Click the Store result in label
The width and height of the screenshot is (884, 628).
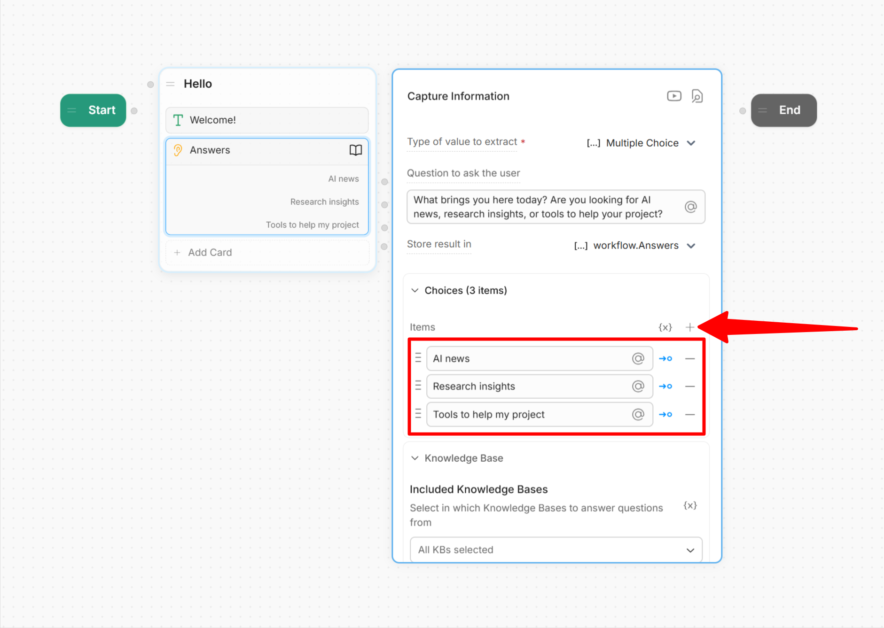coord(439,244)
